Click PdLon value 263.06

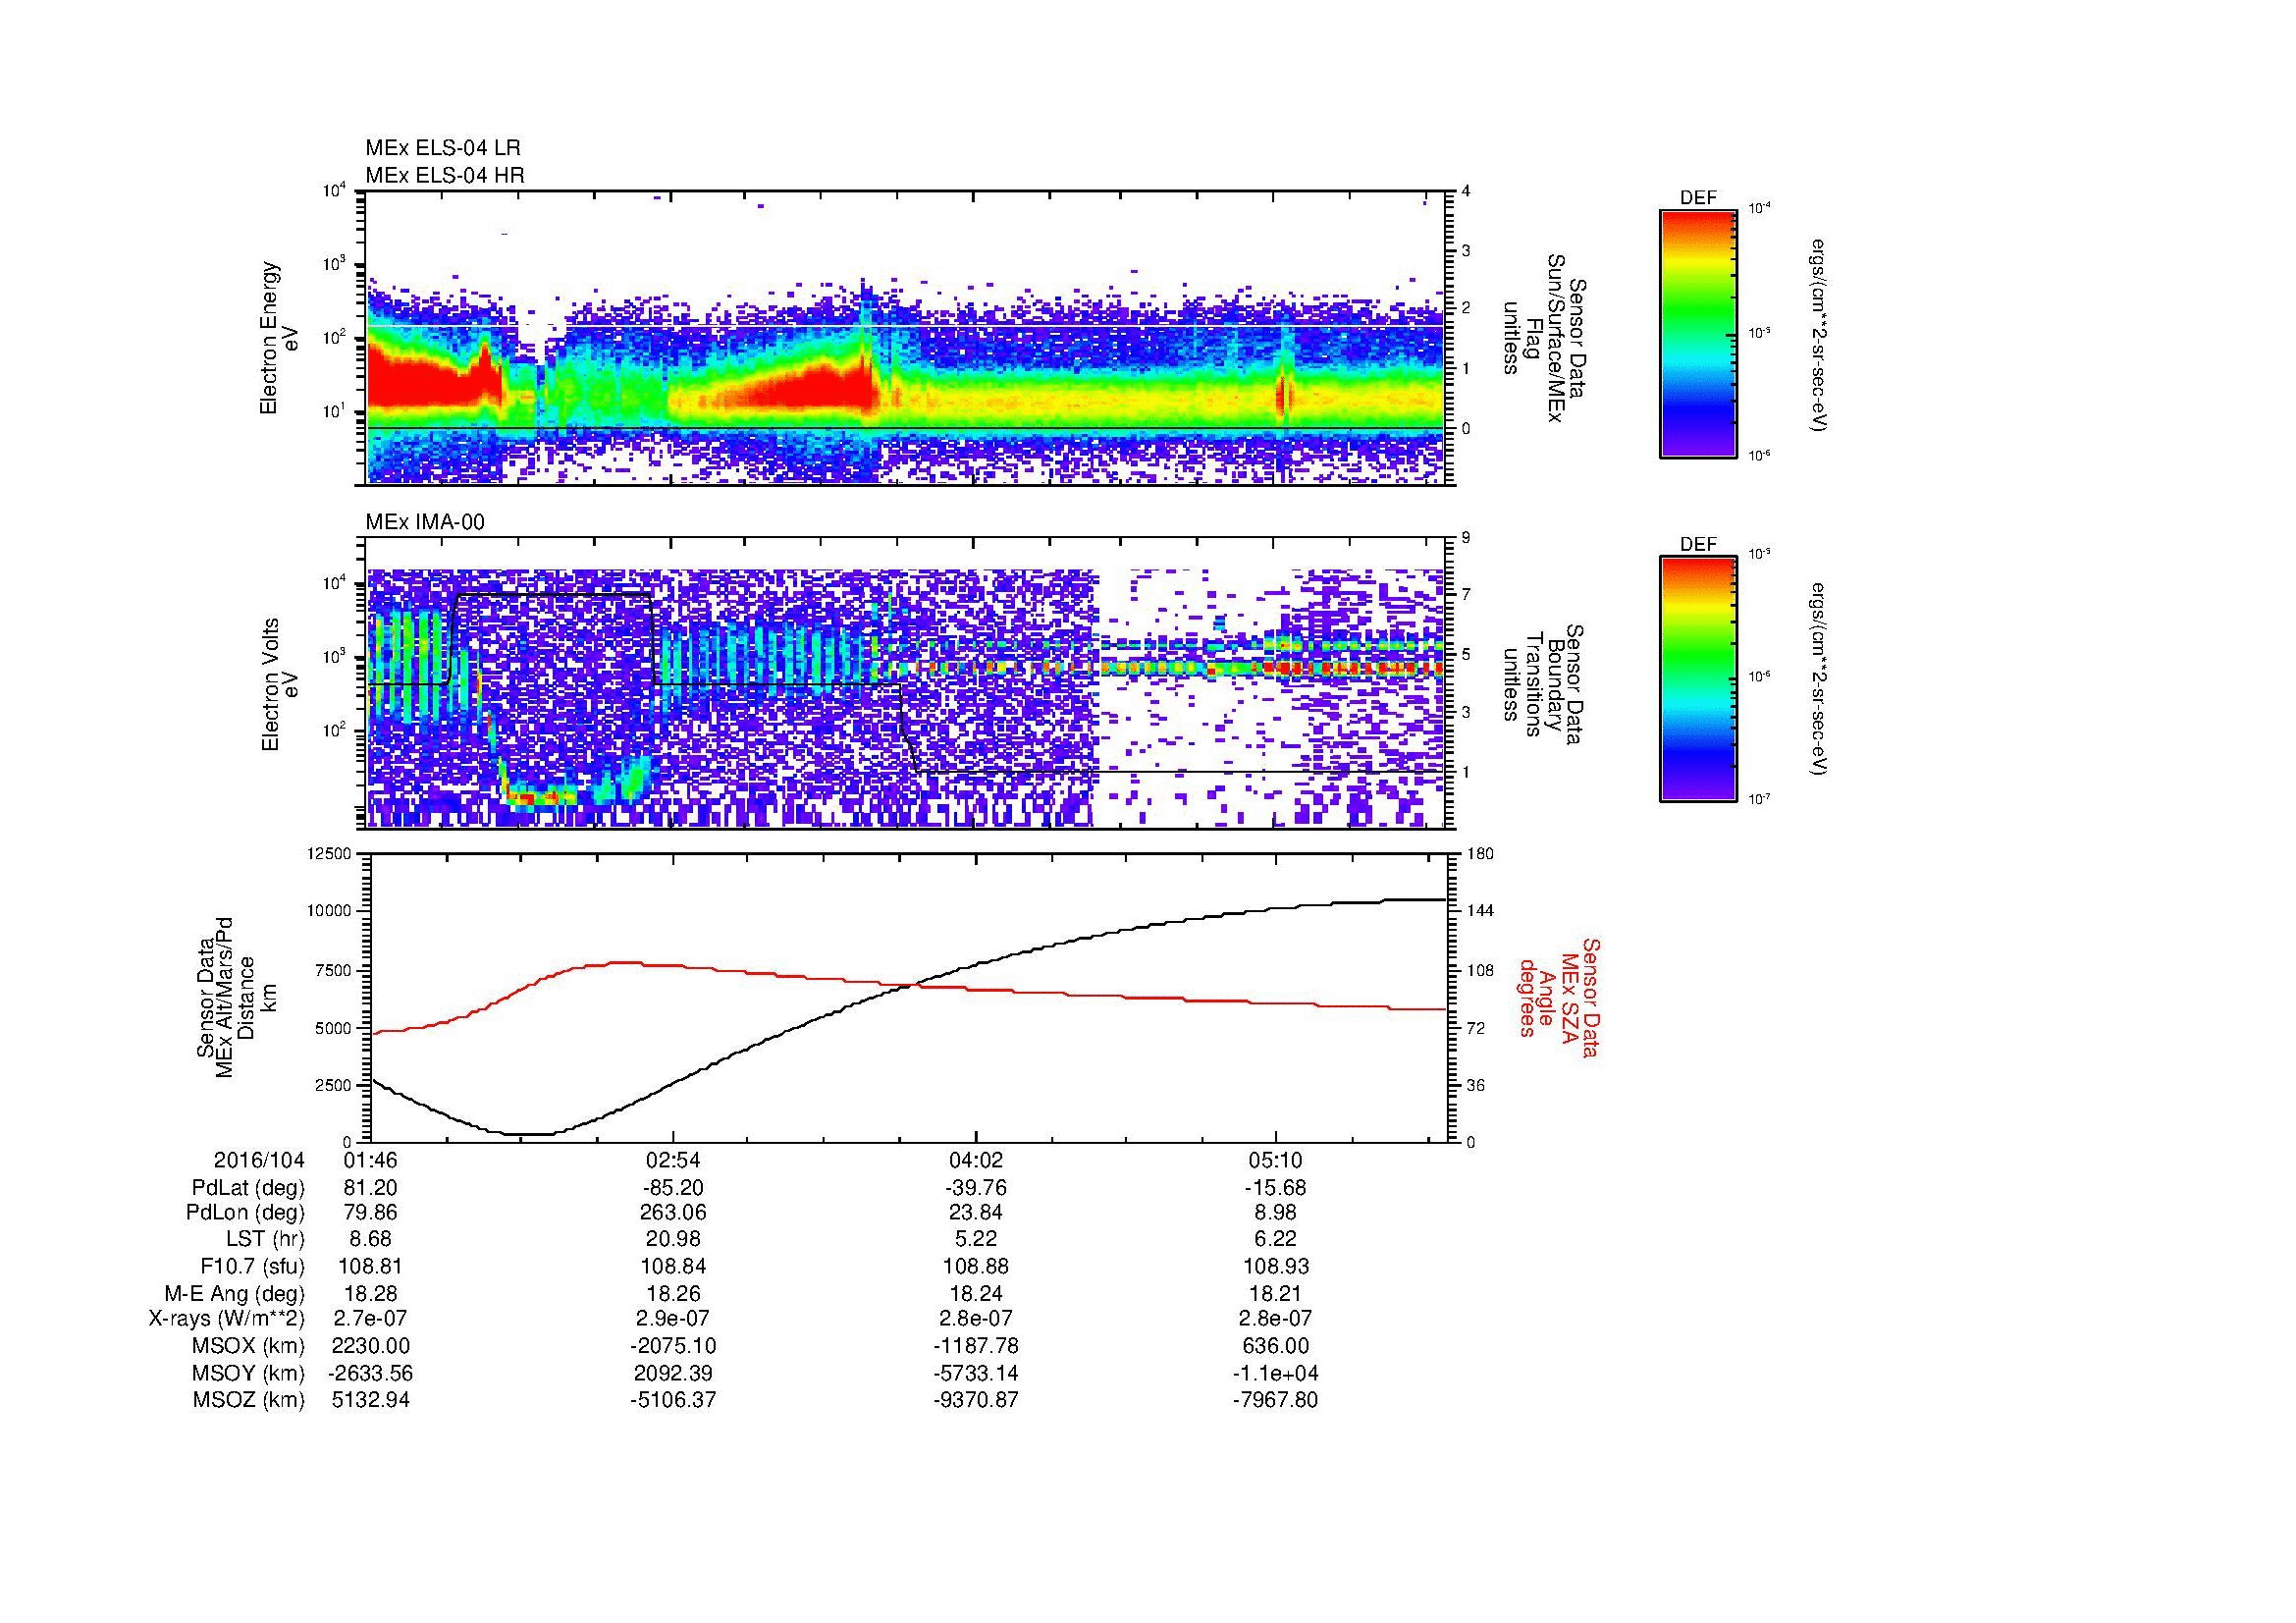(673, 1213)
